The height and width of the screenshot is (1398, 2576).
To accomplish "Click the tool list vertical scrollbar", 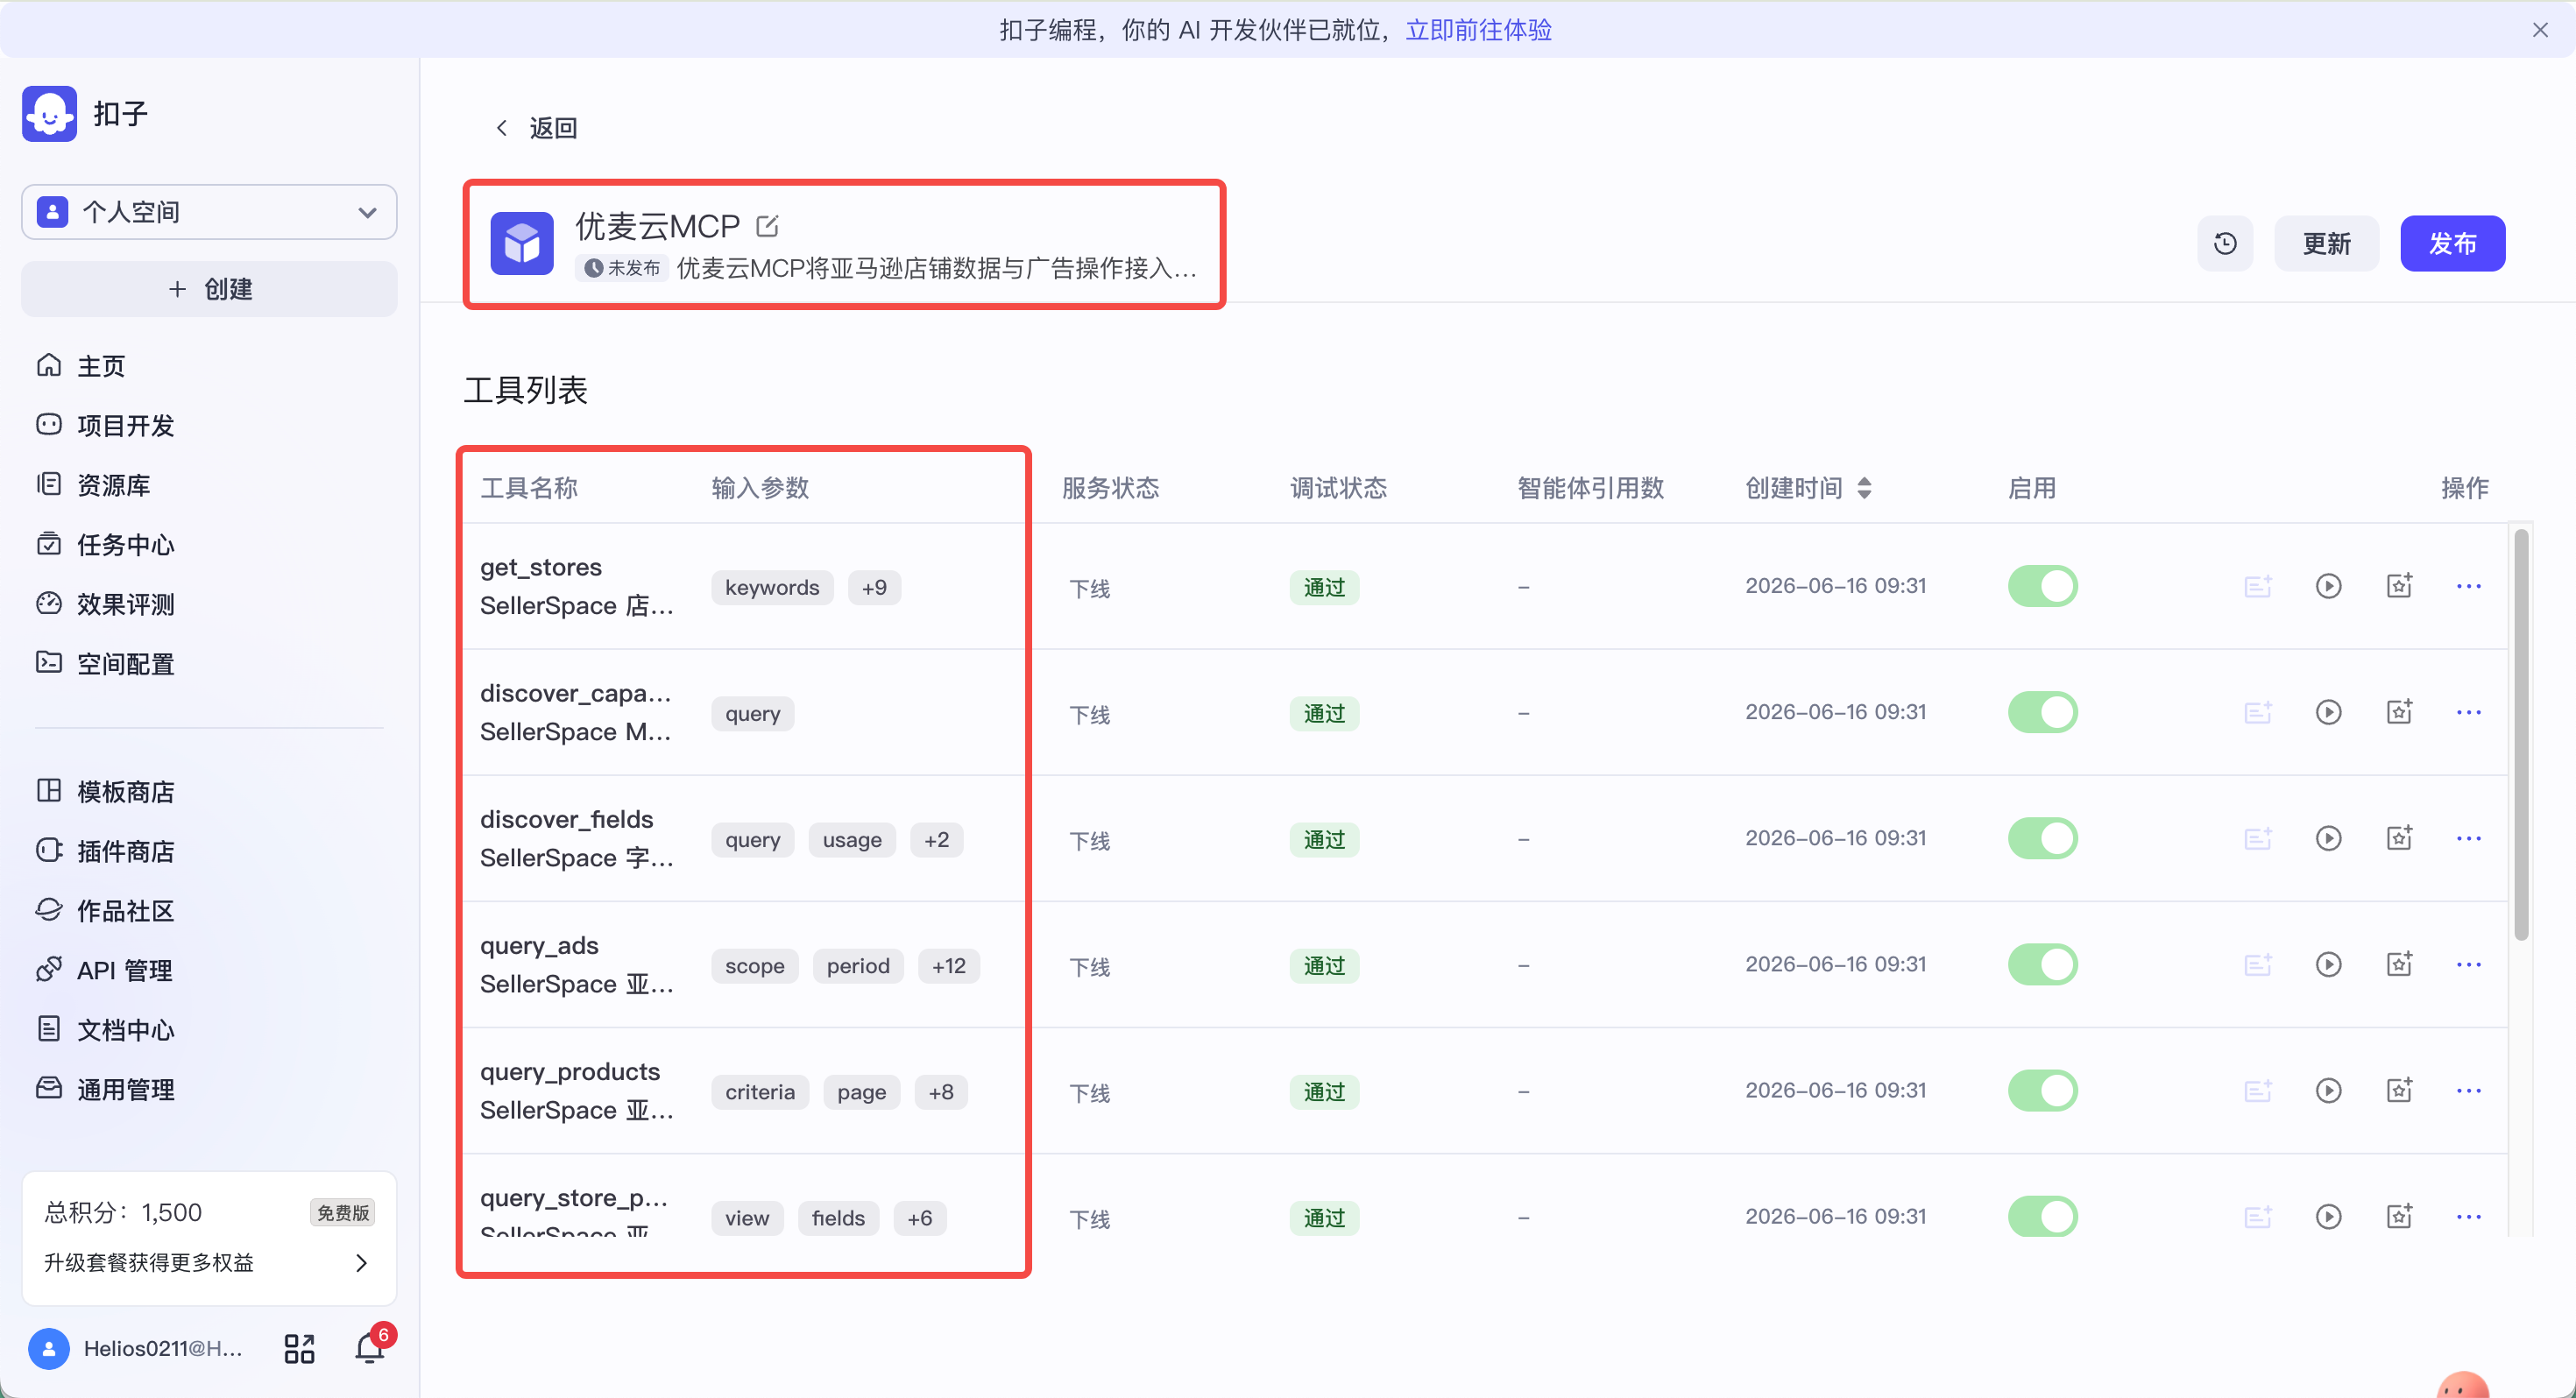I will pyautogui.click(x=2521, y=735).
